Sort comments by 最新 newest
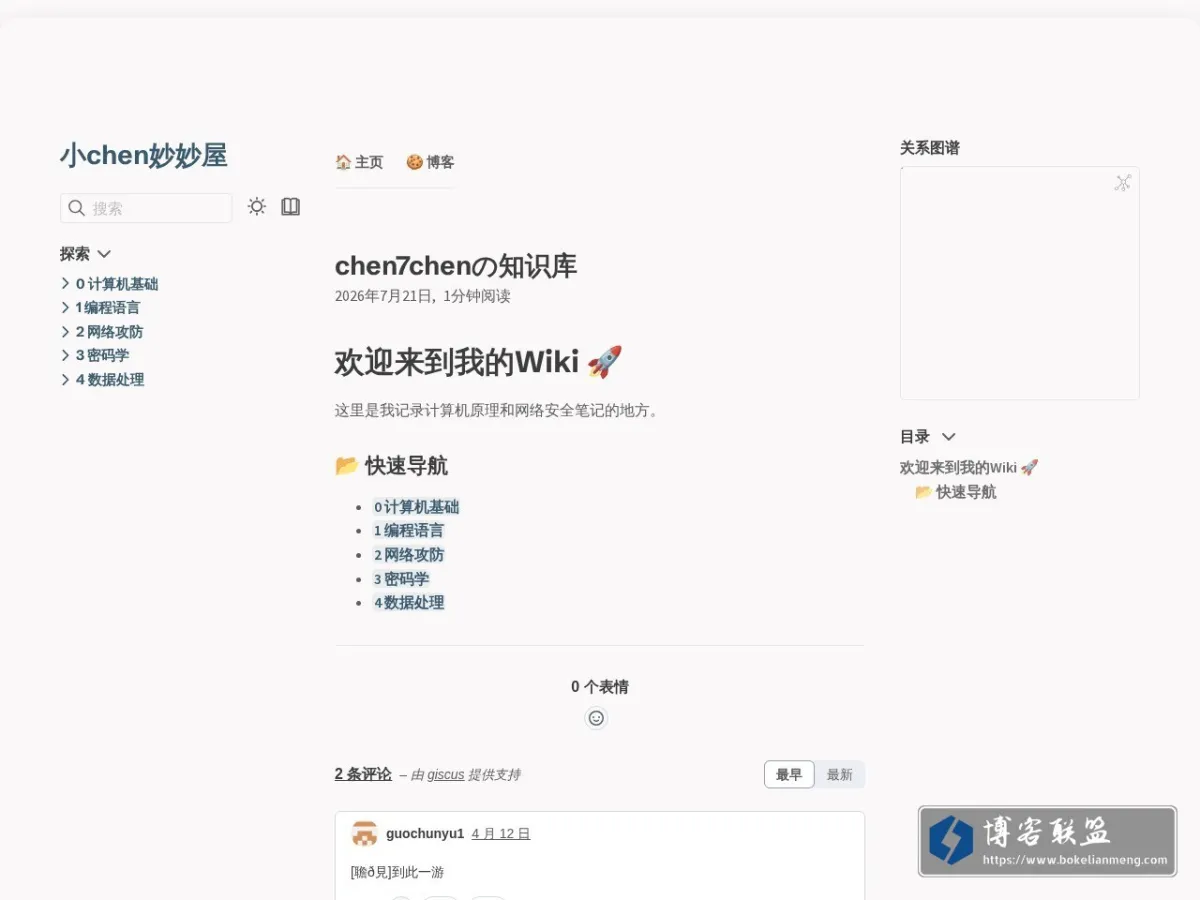The image size is (1200, 900). coord(840,775)
